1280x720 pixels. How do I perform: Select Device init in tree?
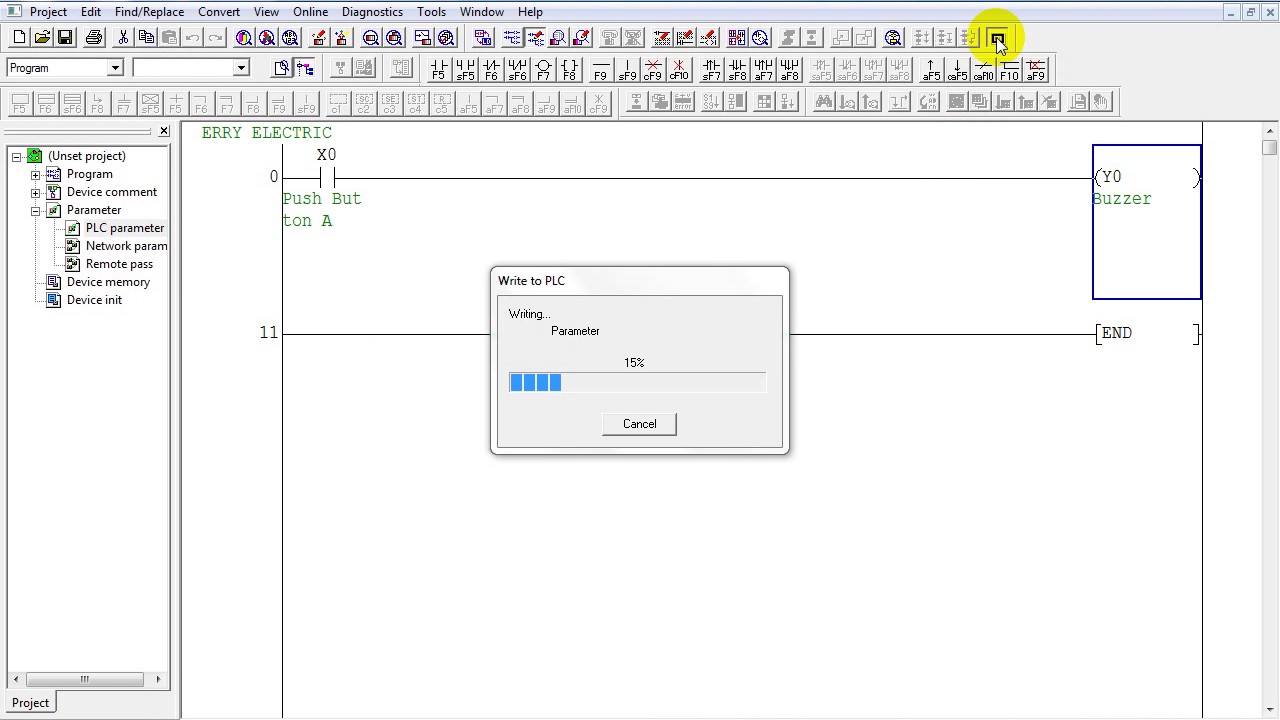[94, 300]
